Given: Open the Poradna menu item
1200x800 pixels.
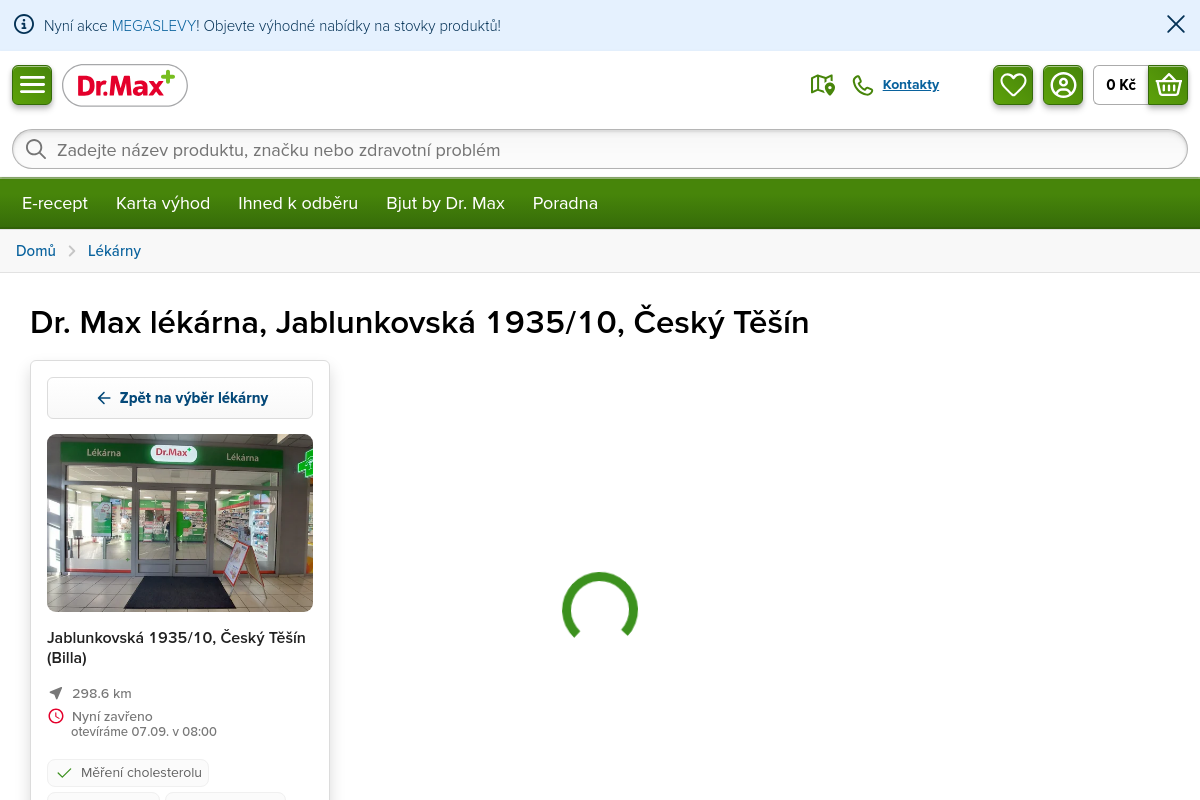Looking at the screenshot, I should point(565,203).
